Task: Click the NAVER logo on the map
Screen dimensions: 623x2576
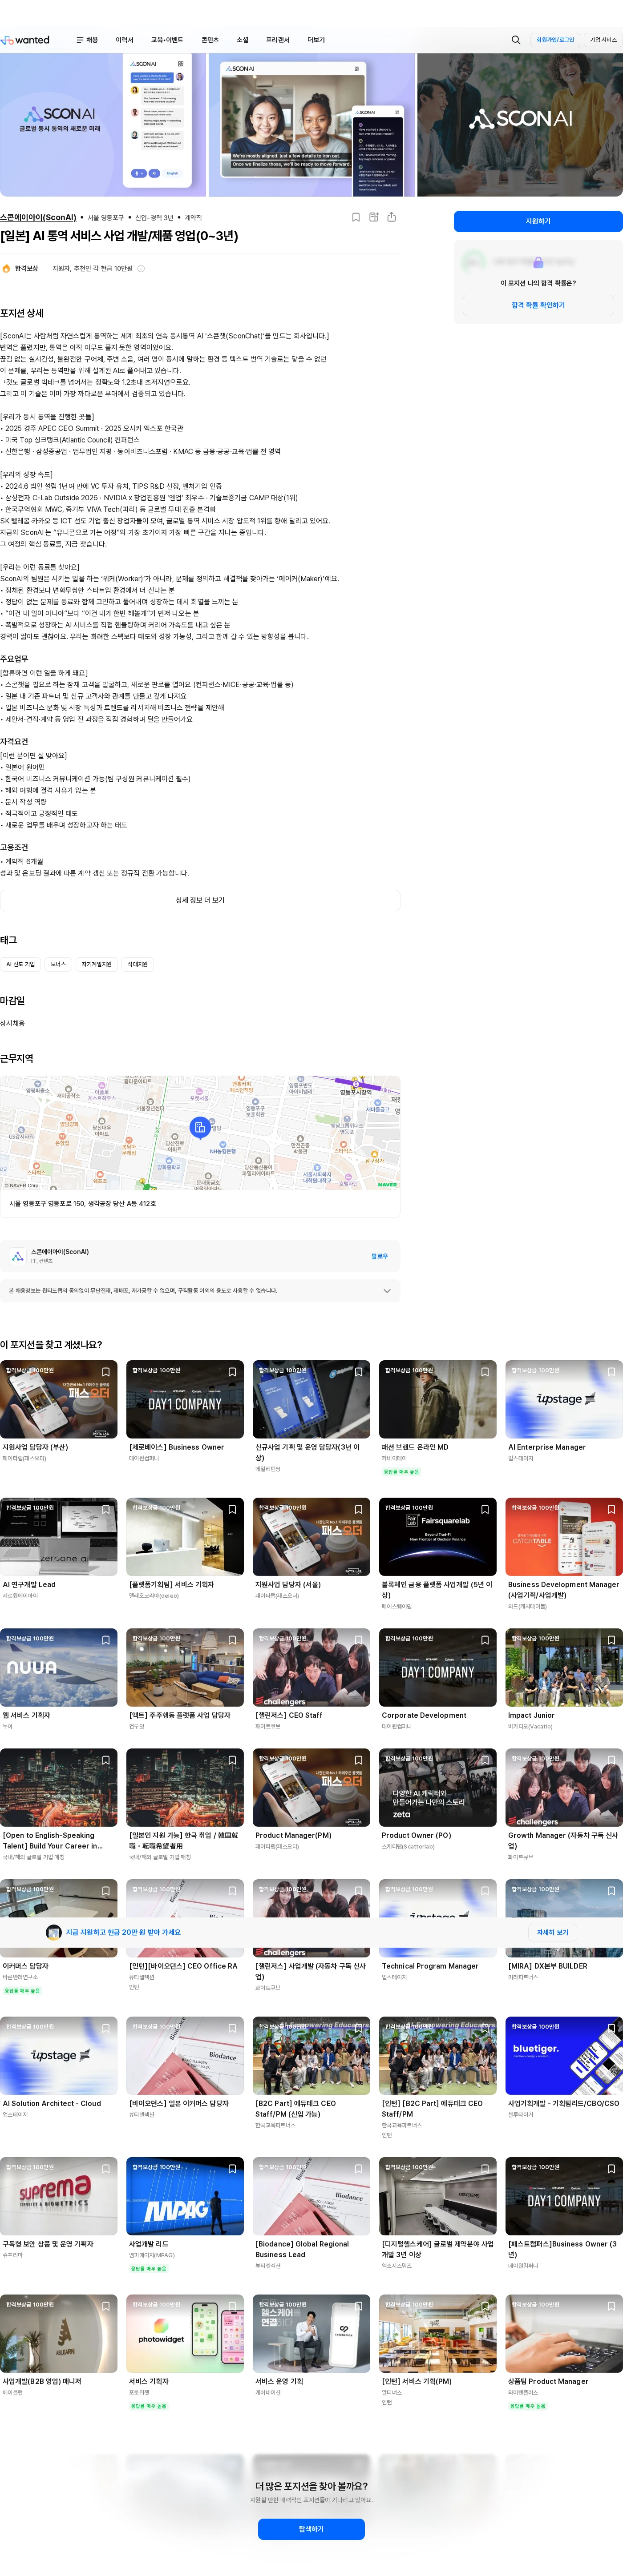Action: coord(387,1184)
